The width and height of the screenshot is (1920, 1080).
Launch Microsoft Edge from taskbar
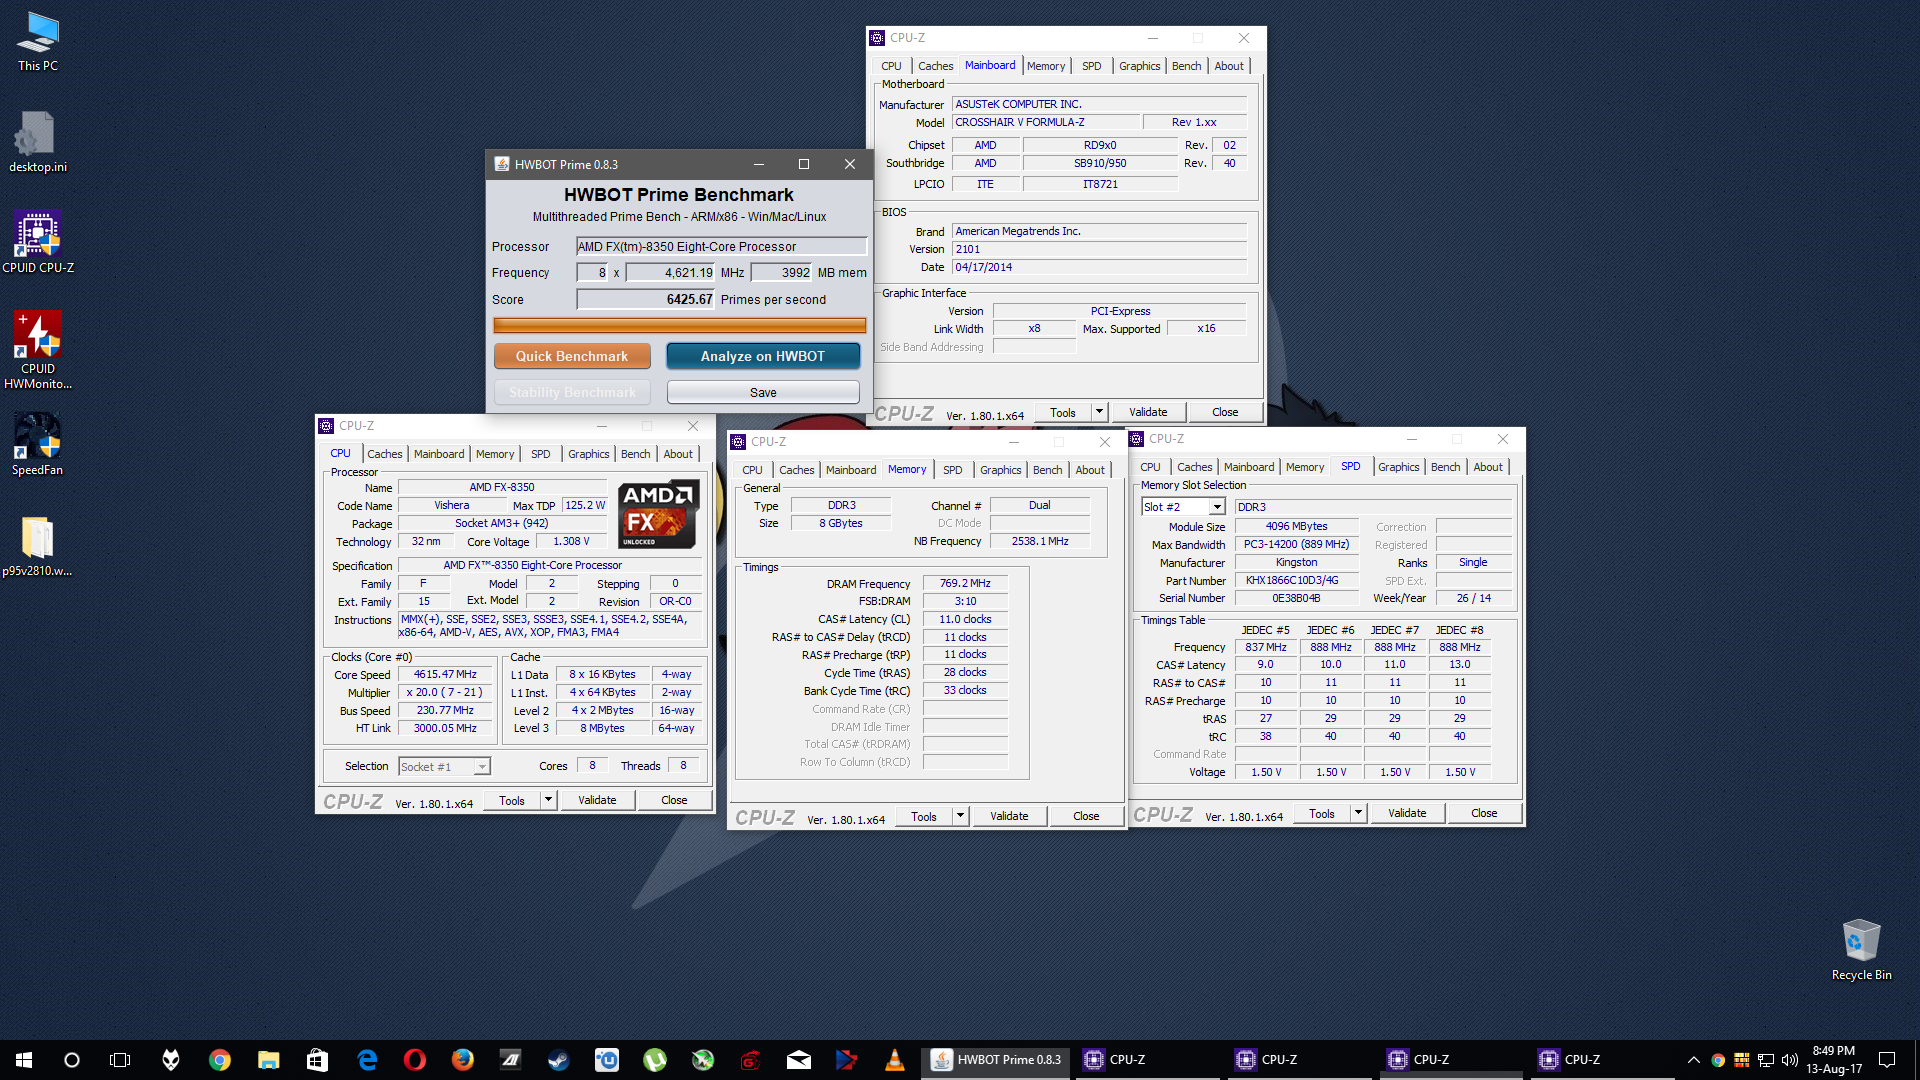(367, 1060)
